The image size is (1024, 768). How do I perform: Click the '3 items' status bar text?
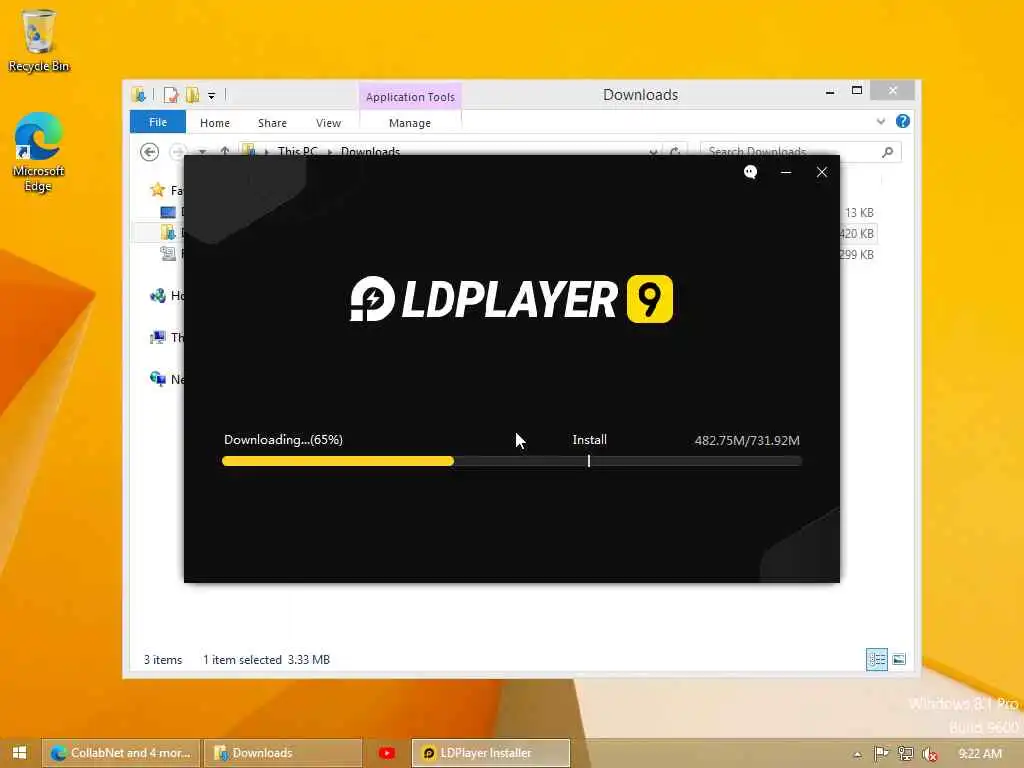[163, 660]
